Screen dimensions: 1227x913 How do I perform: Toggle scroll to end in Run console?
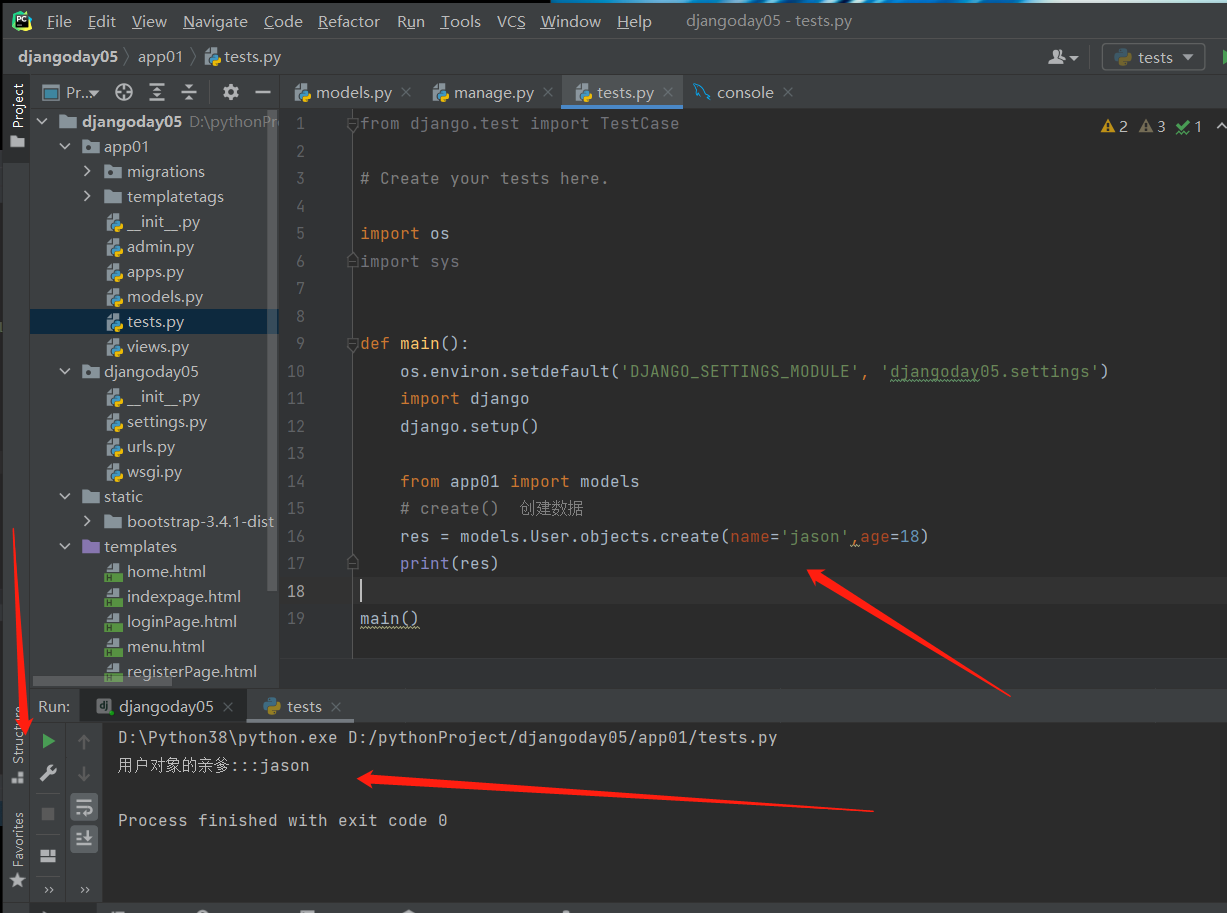tap(84, 838)
